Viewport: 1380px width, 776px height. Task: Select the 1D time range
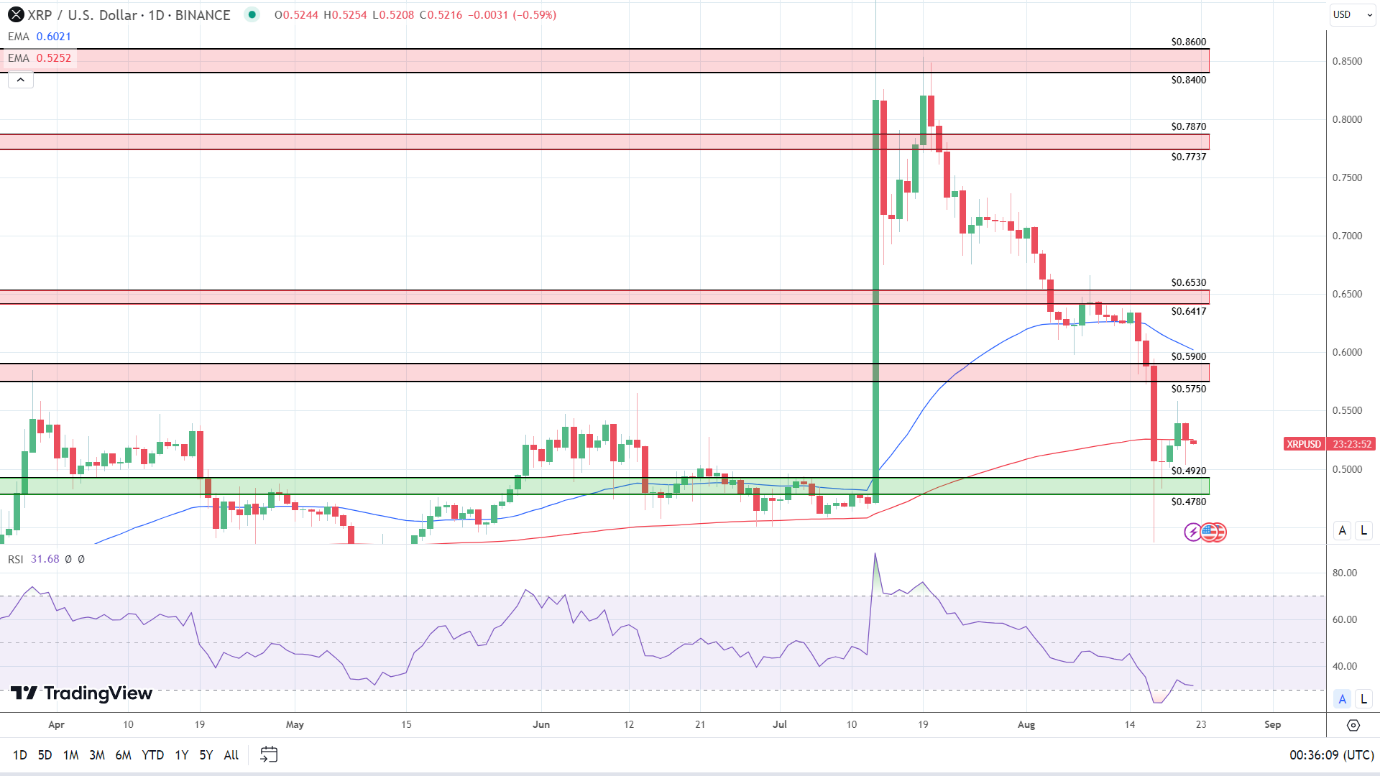pos(19,755)
